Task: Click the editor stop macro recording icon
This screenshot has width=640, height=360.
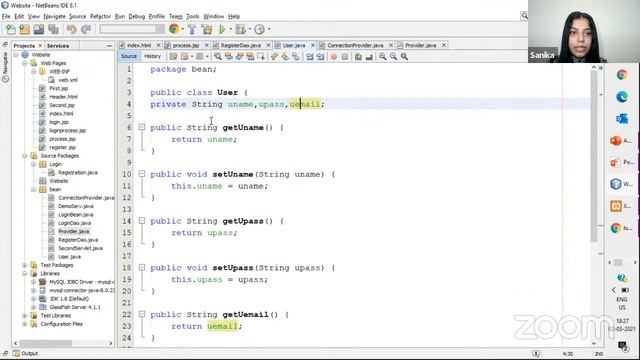Action: click(345, 57)
